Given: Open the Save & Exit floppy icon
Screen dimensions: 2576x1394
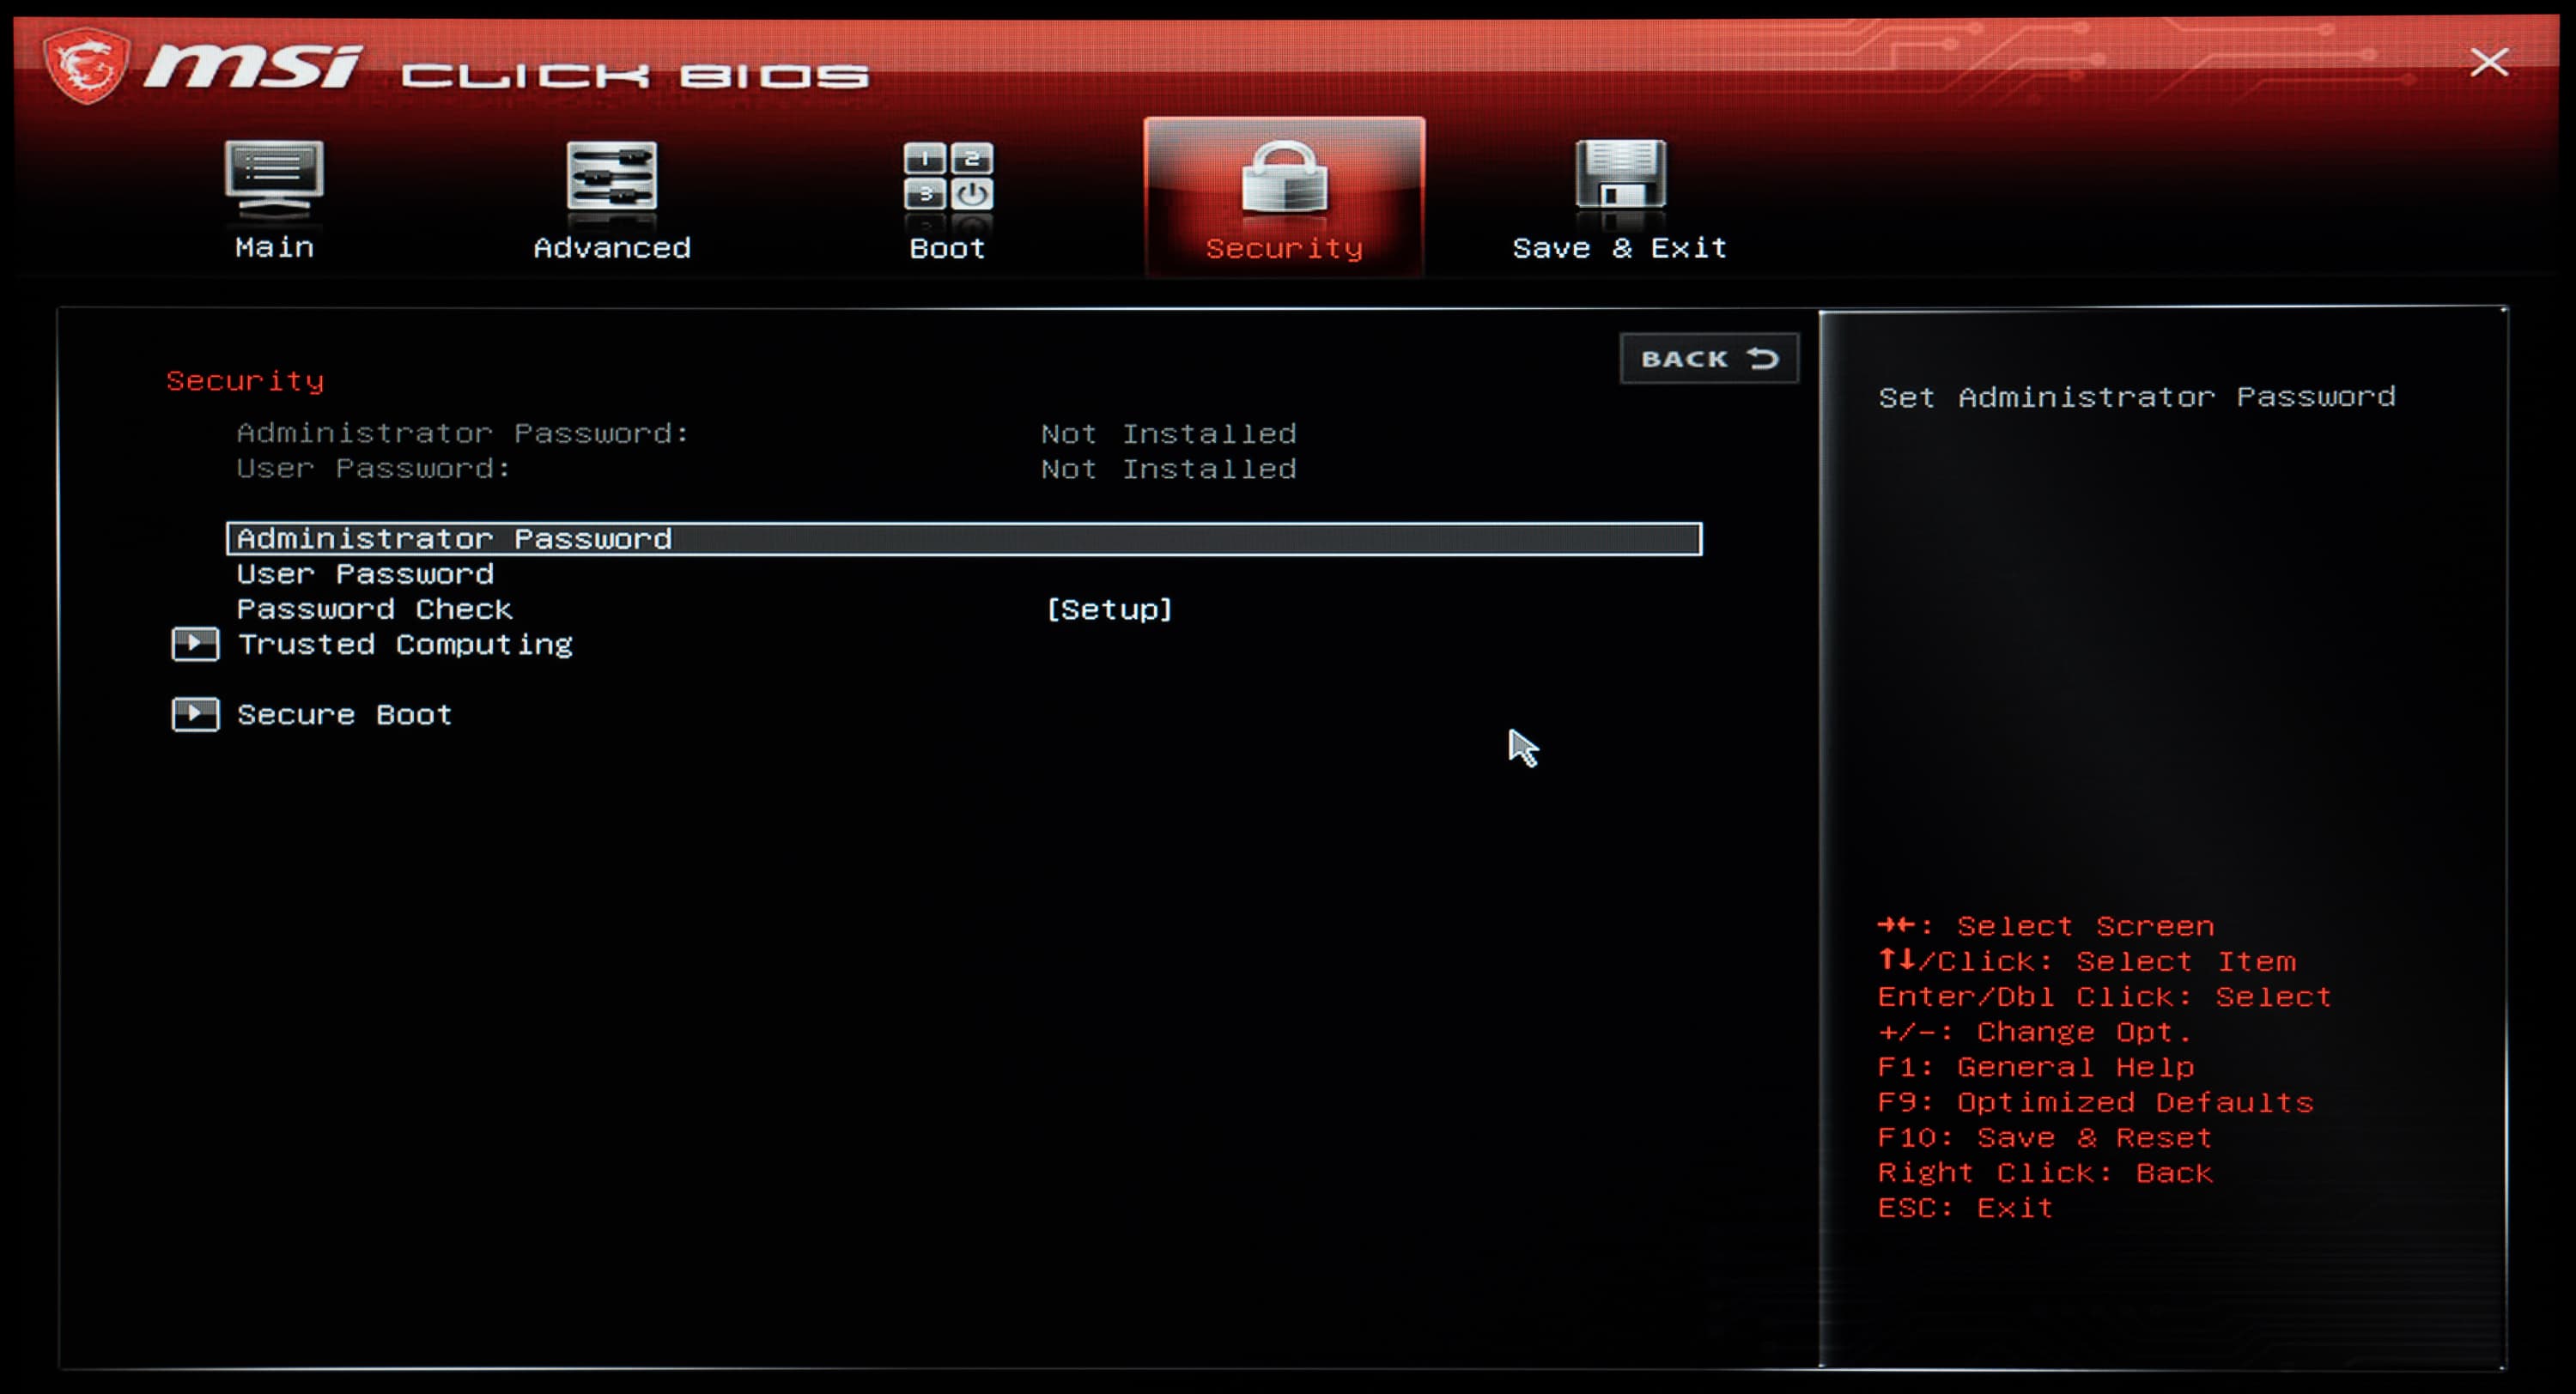Looking at the screenshot, I should 1620,175.
